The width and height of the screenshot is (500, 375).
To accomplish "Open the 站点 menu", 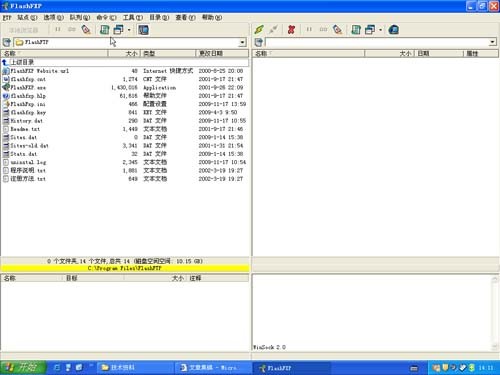I will point(27,17).
